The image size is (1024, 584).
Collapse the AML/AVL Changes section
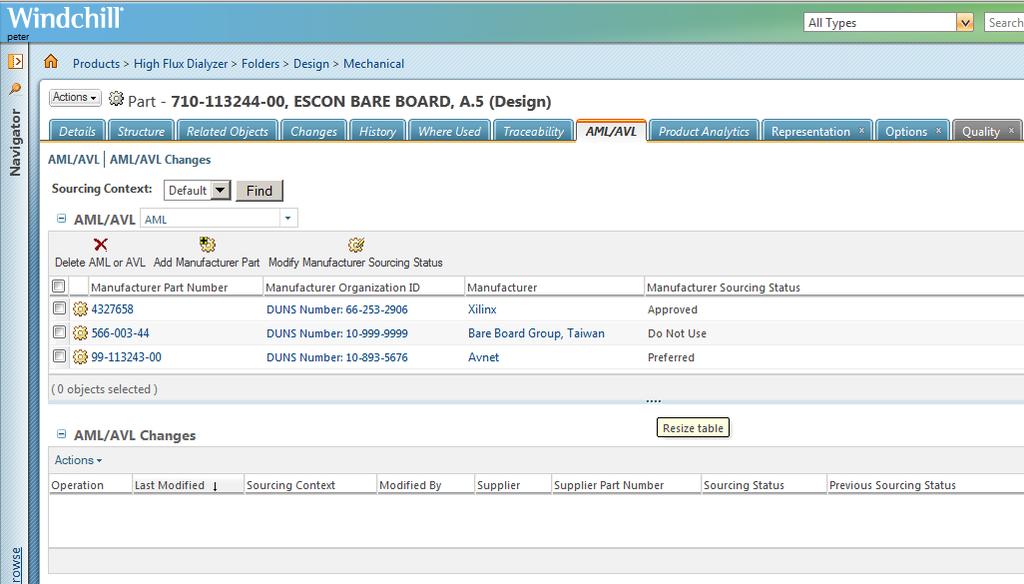pos(61,434)
